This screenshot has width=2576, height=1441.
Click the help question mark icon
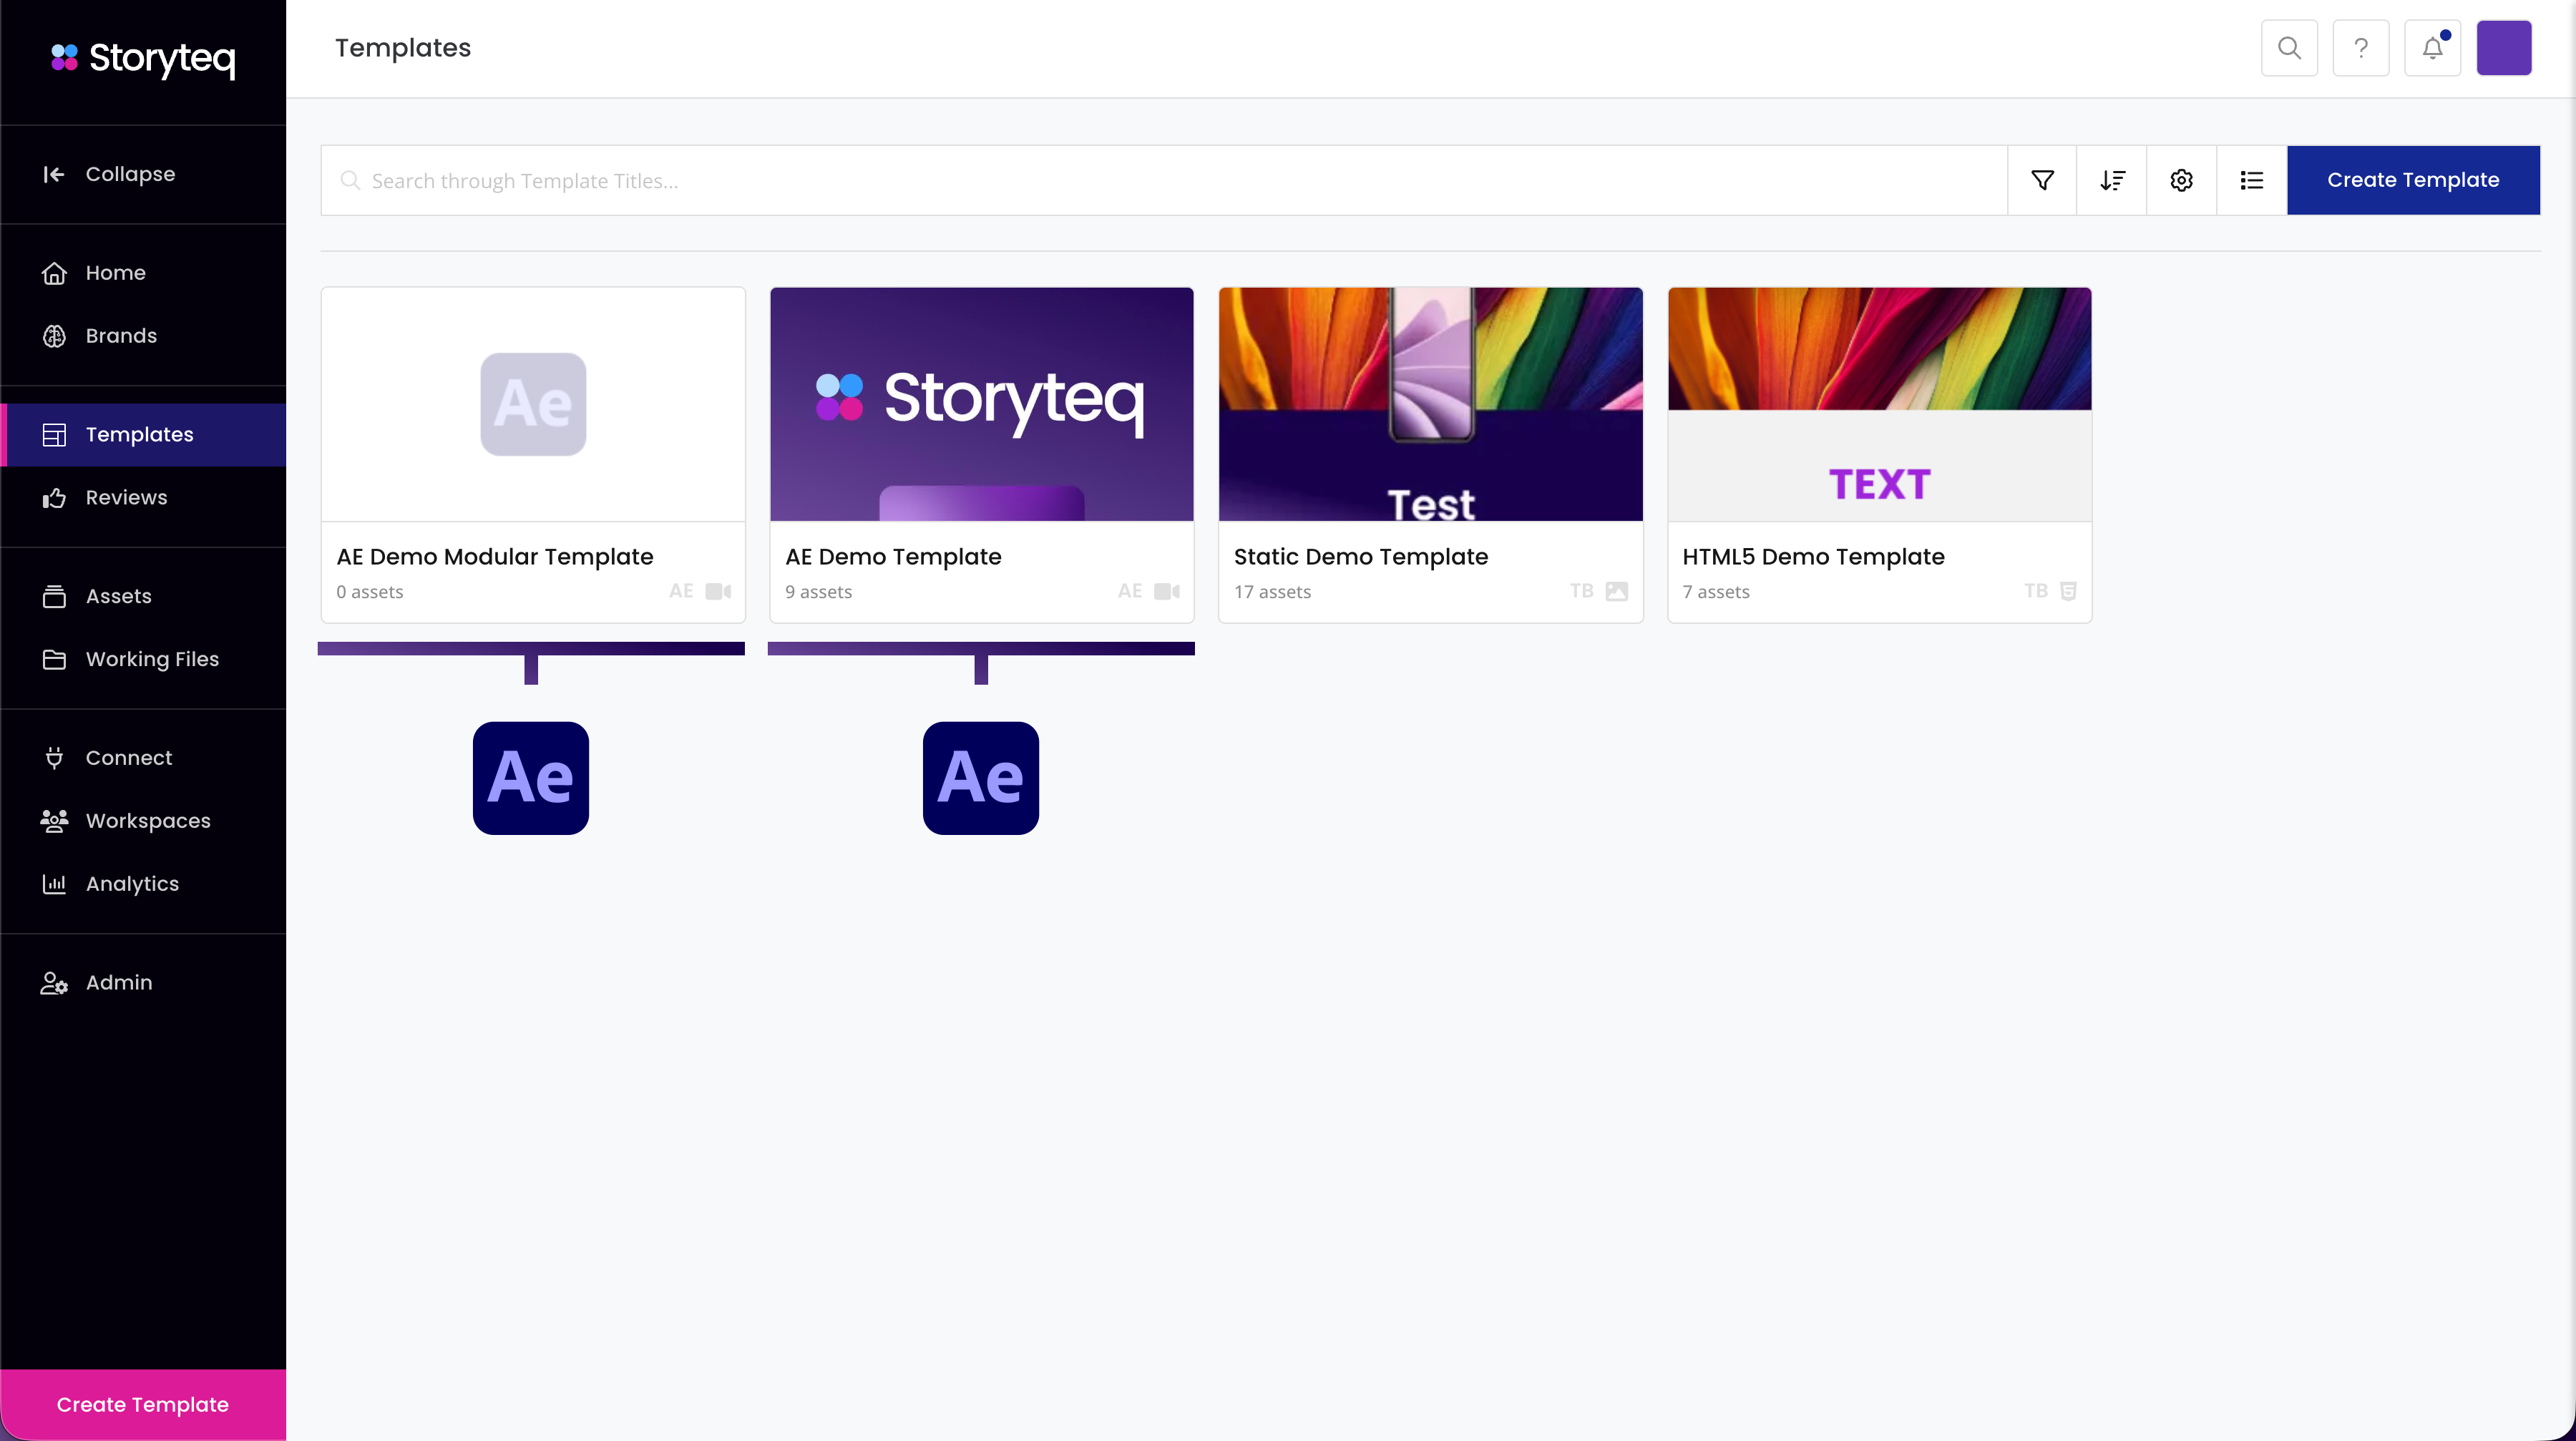[x=2361, y=47]
